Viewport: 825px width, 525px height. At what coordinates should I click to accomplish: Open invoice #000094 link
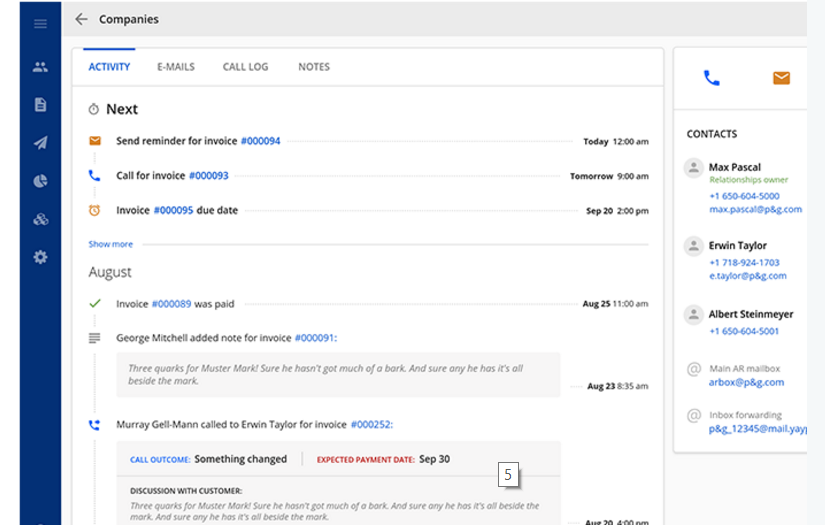(x=260, y=141)
